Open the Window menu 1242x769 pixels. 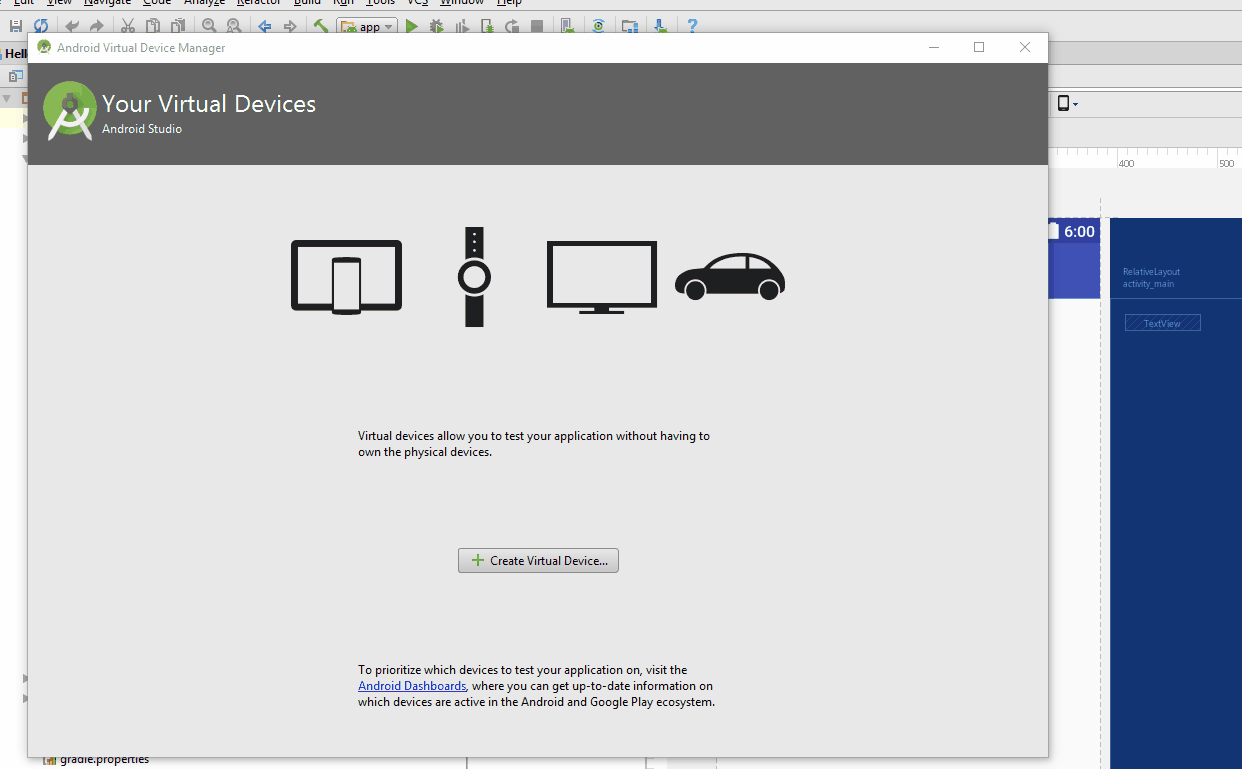[x=462, y=3]
